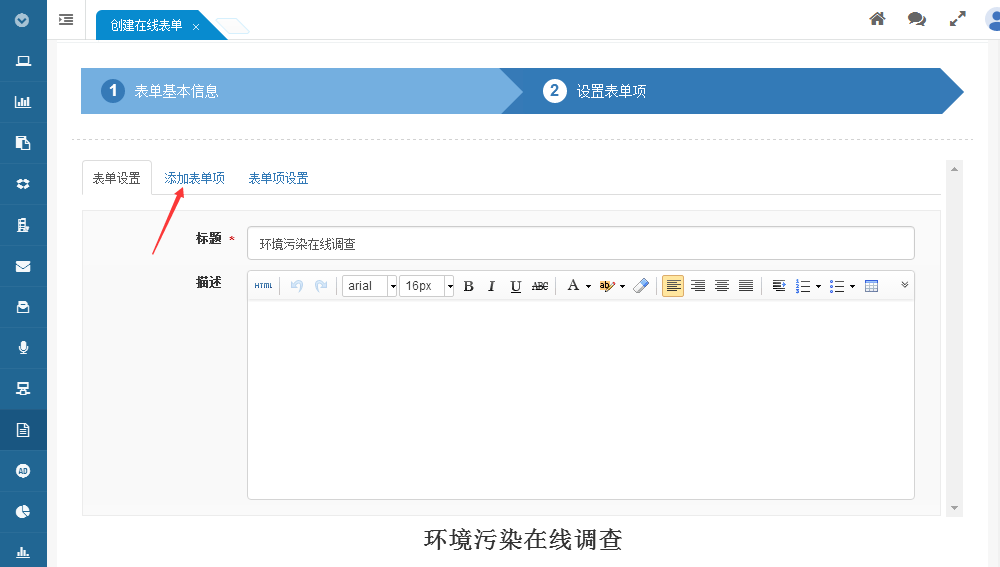Go to home via house icon

(877, 19)
